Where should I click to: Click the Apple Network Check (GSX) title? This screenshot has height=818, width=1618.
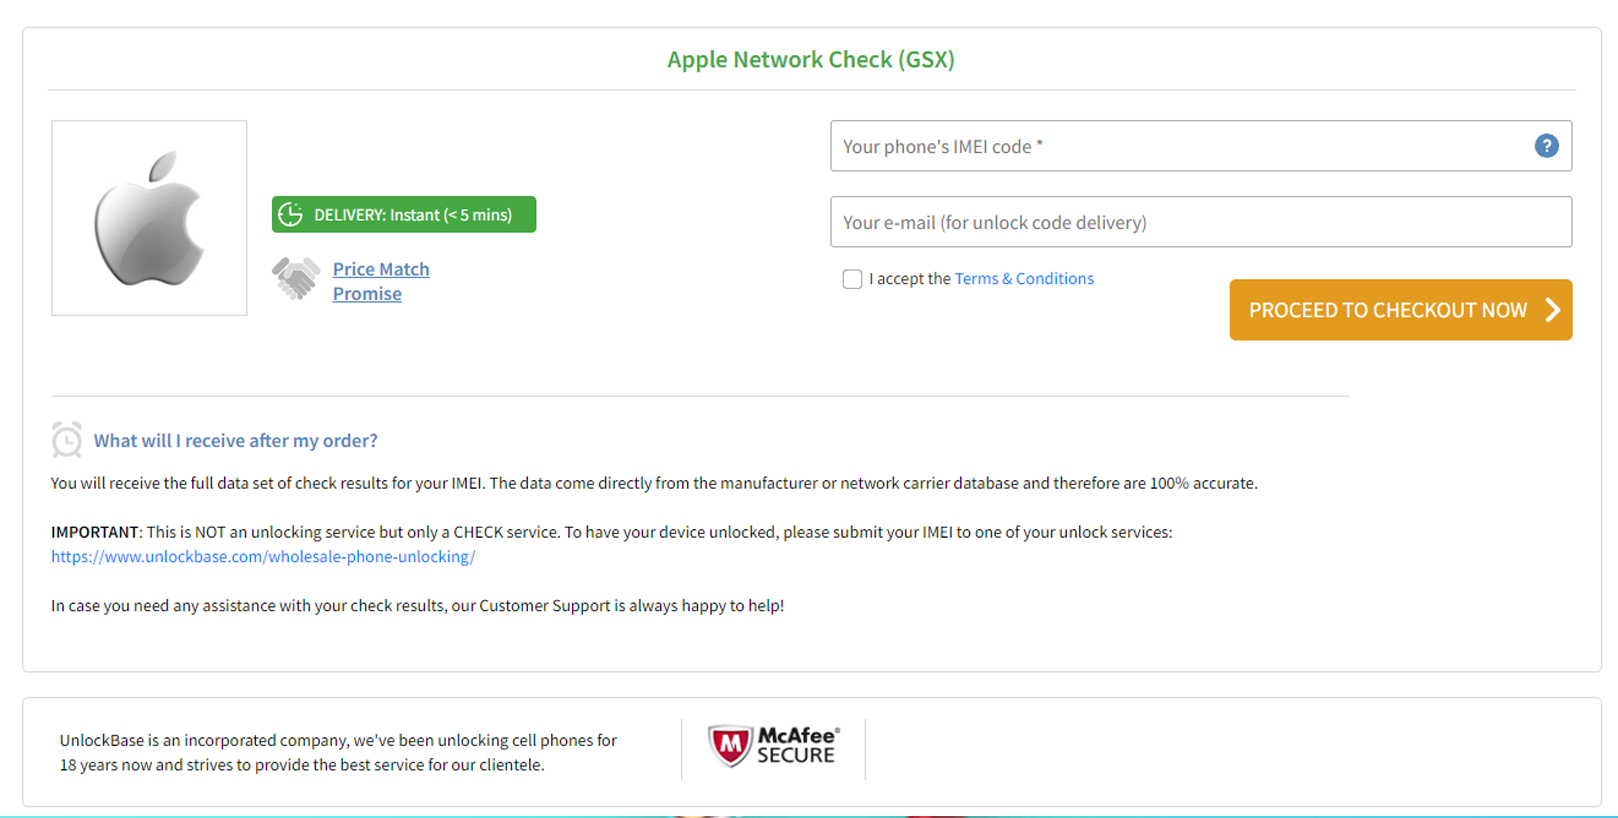point(810,60)
